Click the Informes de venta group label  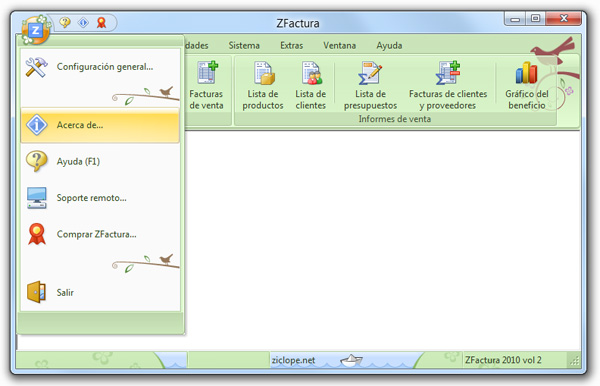(x=395, y=119)
